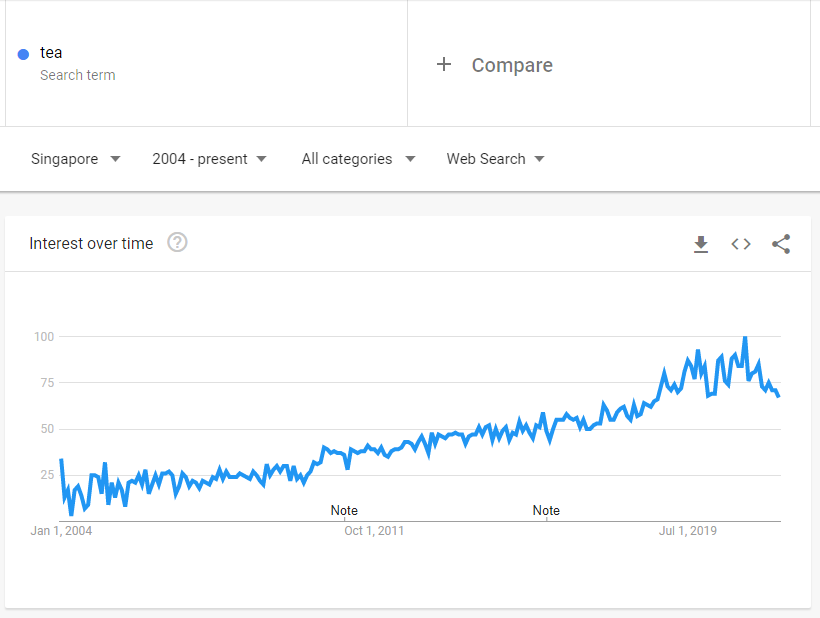Open the All categories dropdown

coord(358,159)
